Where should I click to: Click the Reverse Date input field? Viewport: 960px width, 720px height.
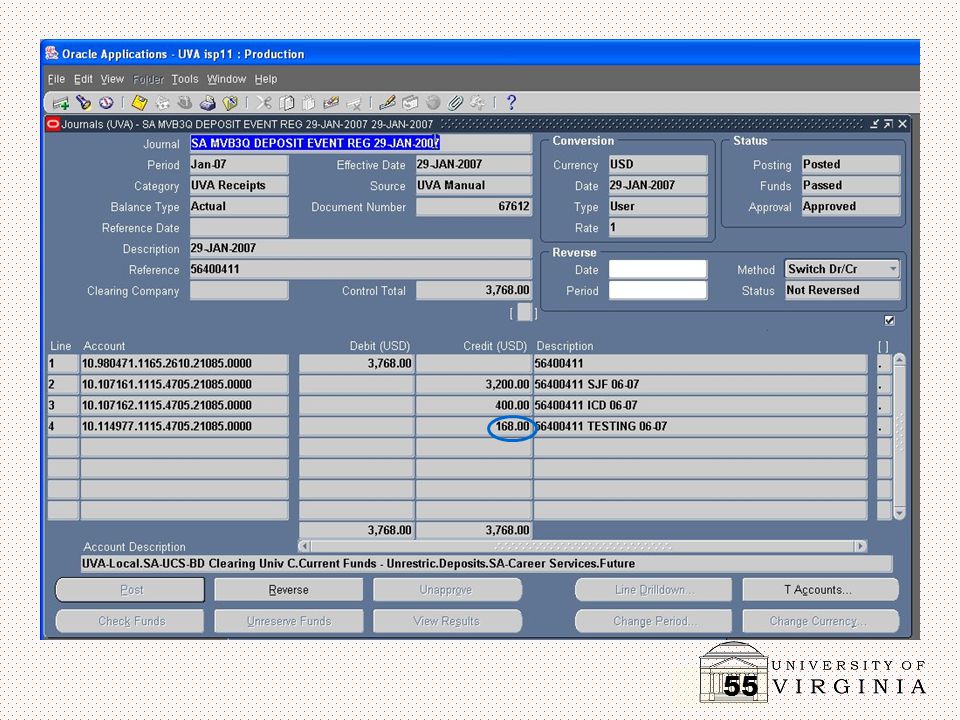[658, 269]
